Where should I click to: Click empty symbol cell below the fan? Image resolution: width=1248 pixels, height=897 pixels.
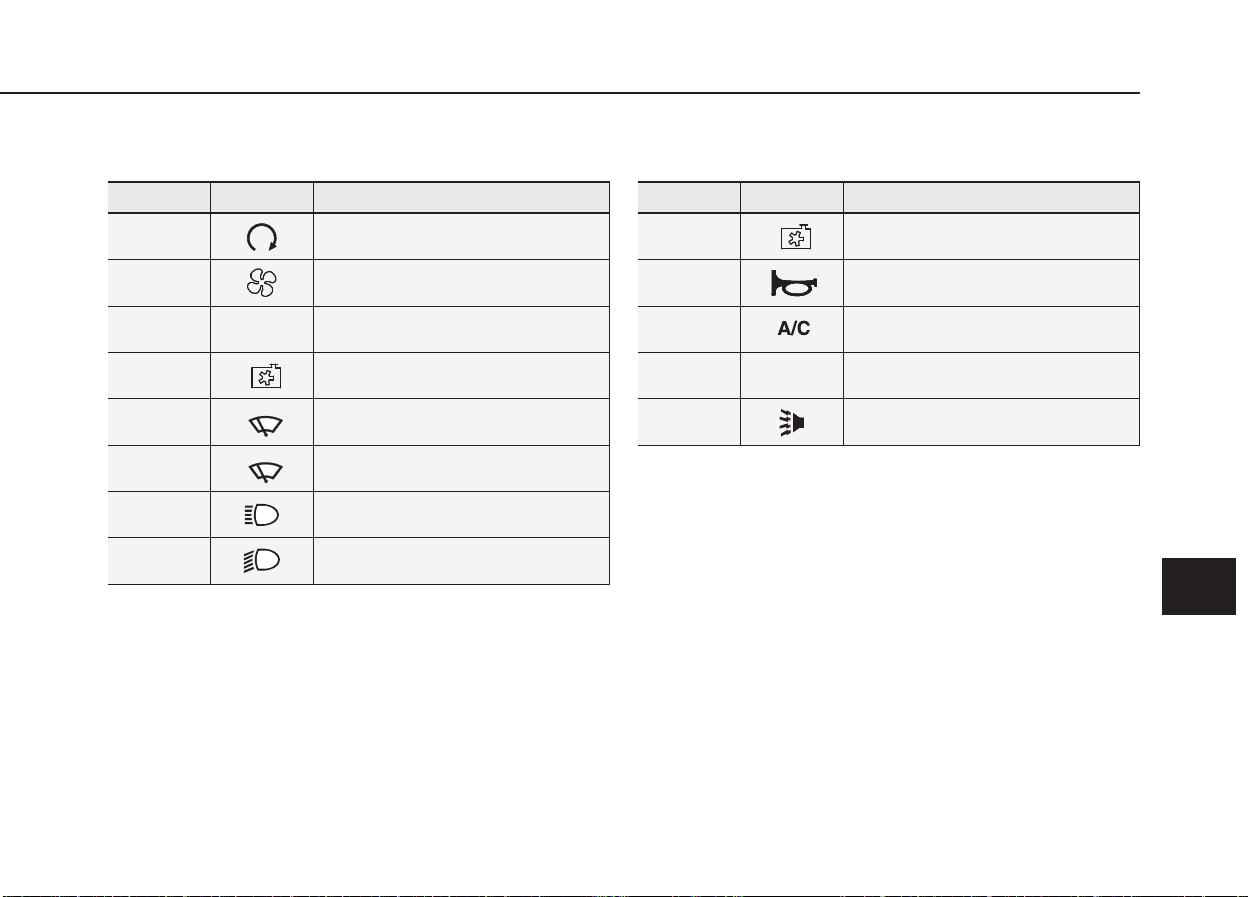tap(262, 329)
